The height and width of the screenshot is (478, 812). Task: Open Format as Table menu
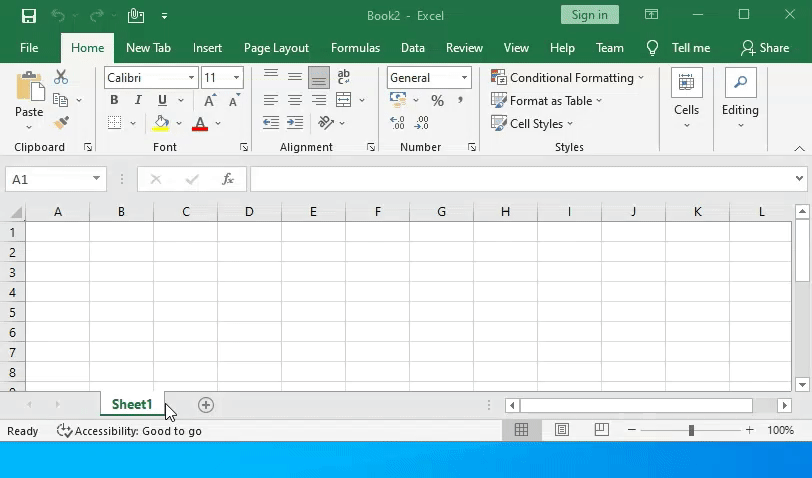click(x=546, y=100)
